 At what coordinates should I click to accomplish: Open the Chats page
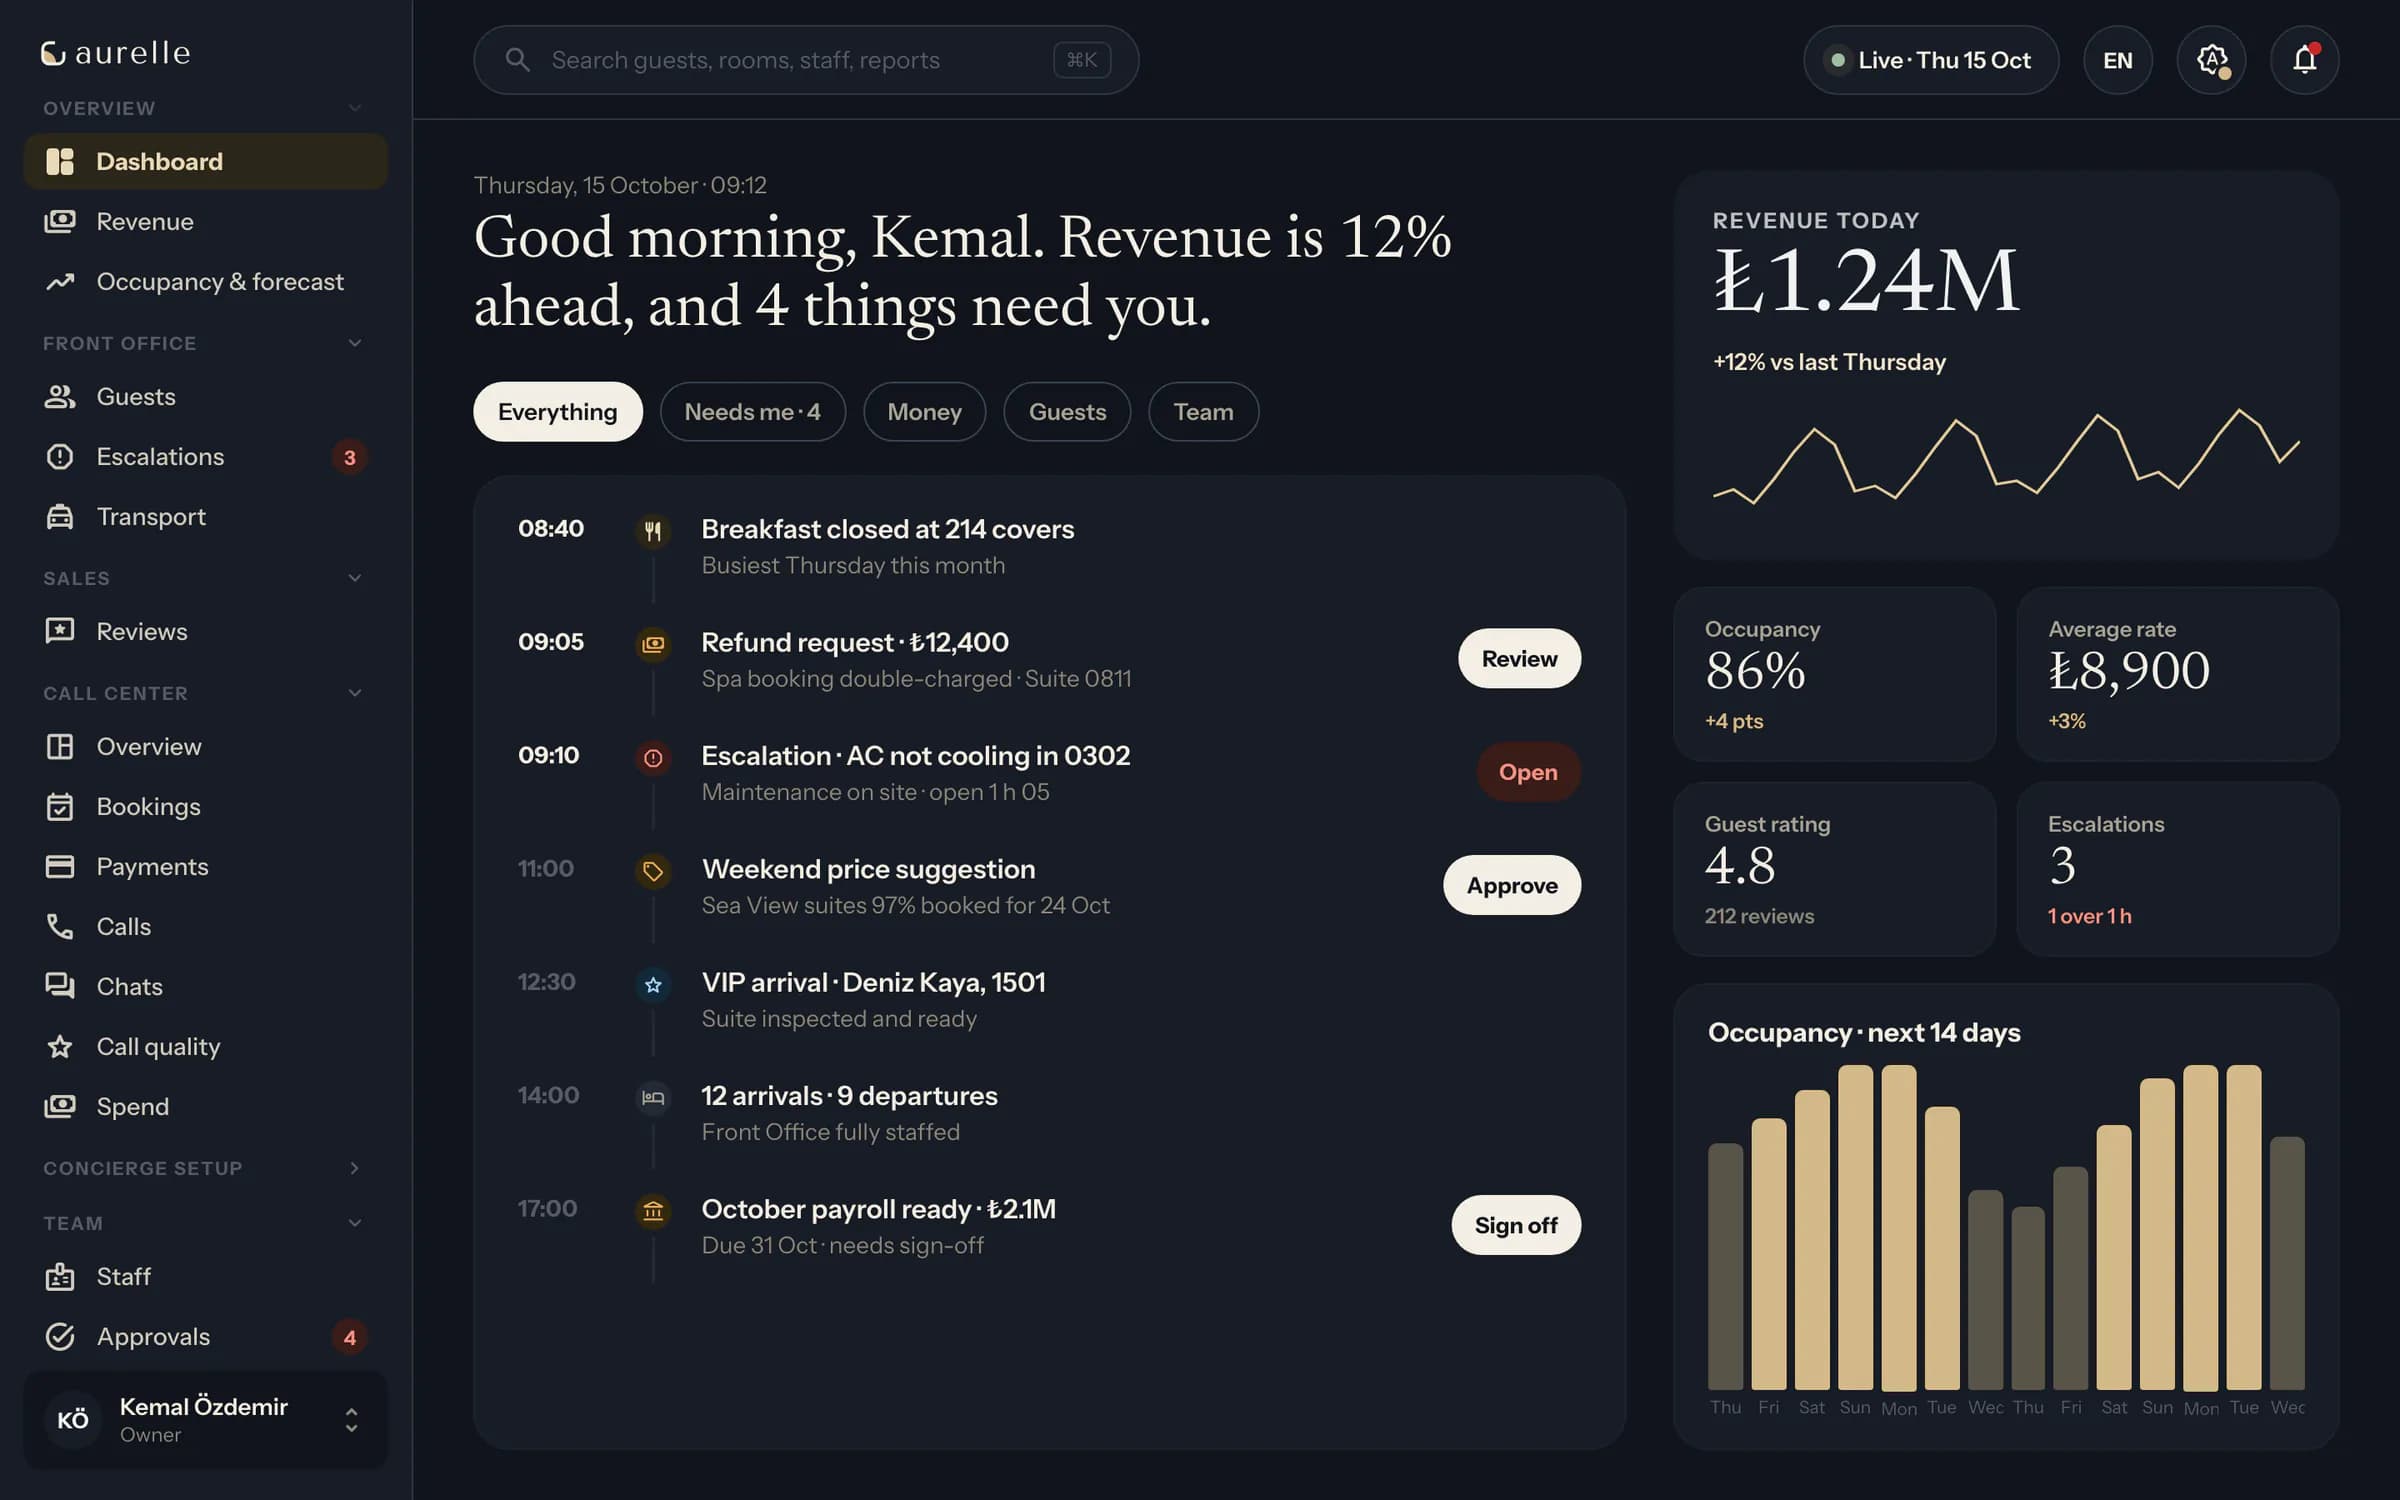pos(205,986)
